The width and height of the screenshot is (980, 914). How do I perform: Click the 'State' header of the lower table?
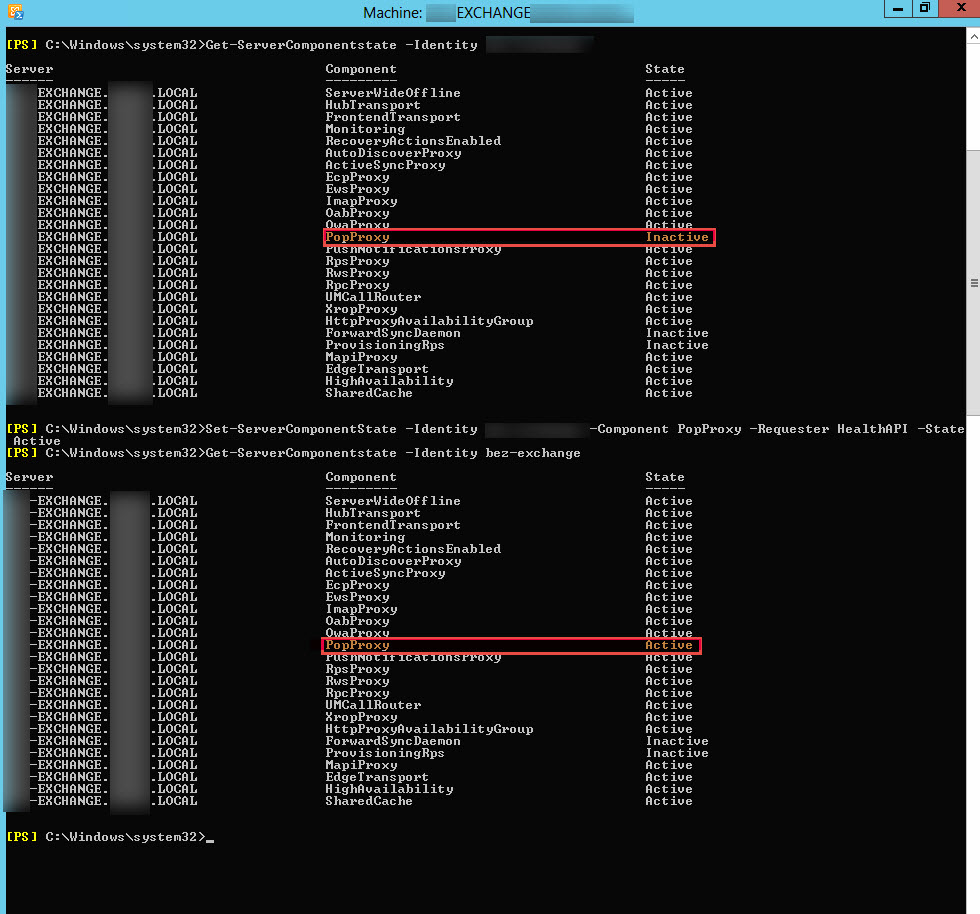tap(664, 477)
